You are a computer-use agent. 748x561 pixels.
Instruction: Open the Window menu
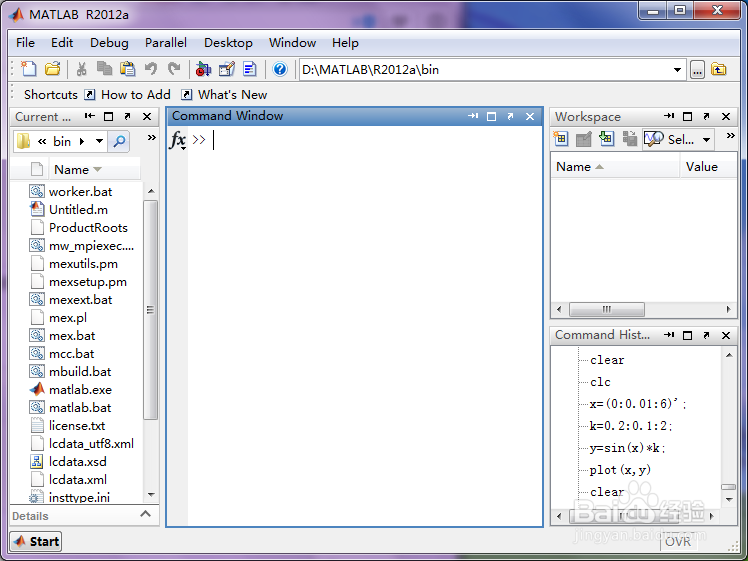click(292, 42)
